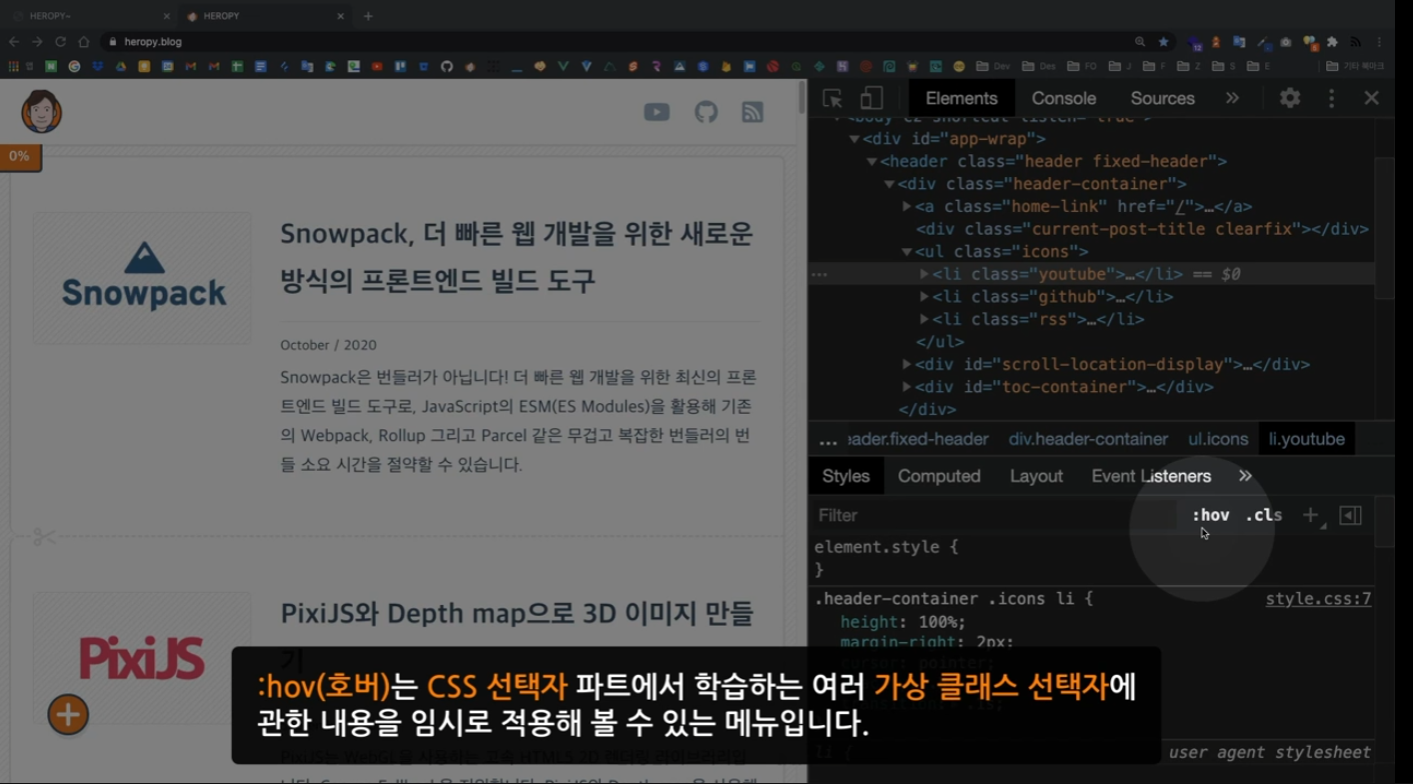Click breadcrumb li.youtube
Screen dimensions: 1413x784
point(1306,439)
